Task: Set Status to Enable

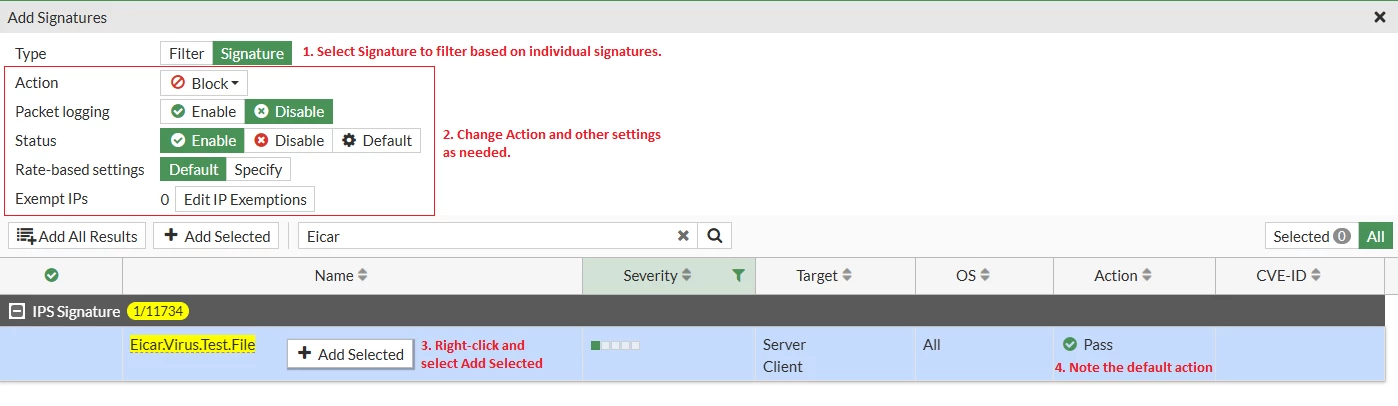Action: pos(203,140)
